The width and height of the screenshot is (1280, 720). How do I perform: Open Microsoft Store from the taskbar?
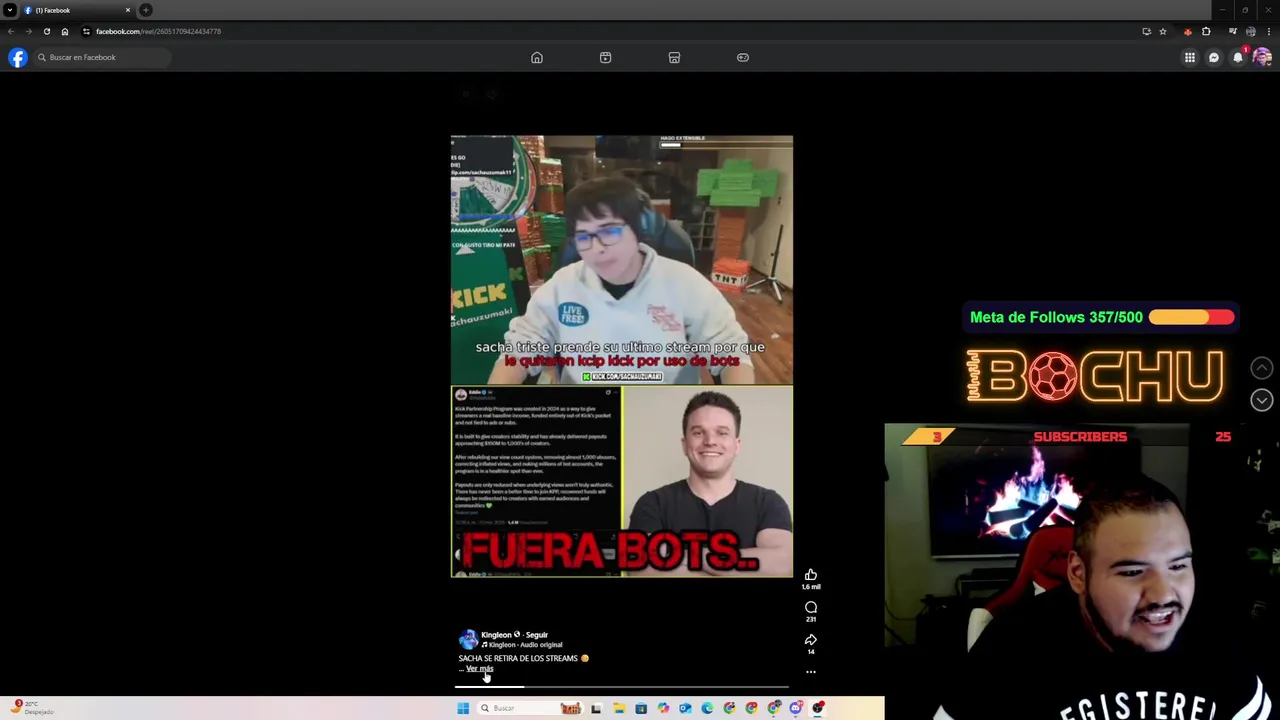click(641, 708)
